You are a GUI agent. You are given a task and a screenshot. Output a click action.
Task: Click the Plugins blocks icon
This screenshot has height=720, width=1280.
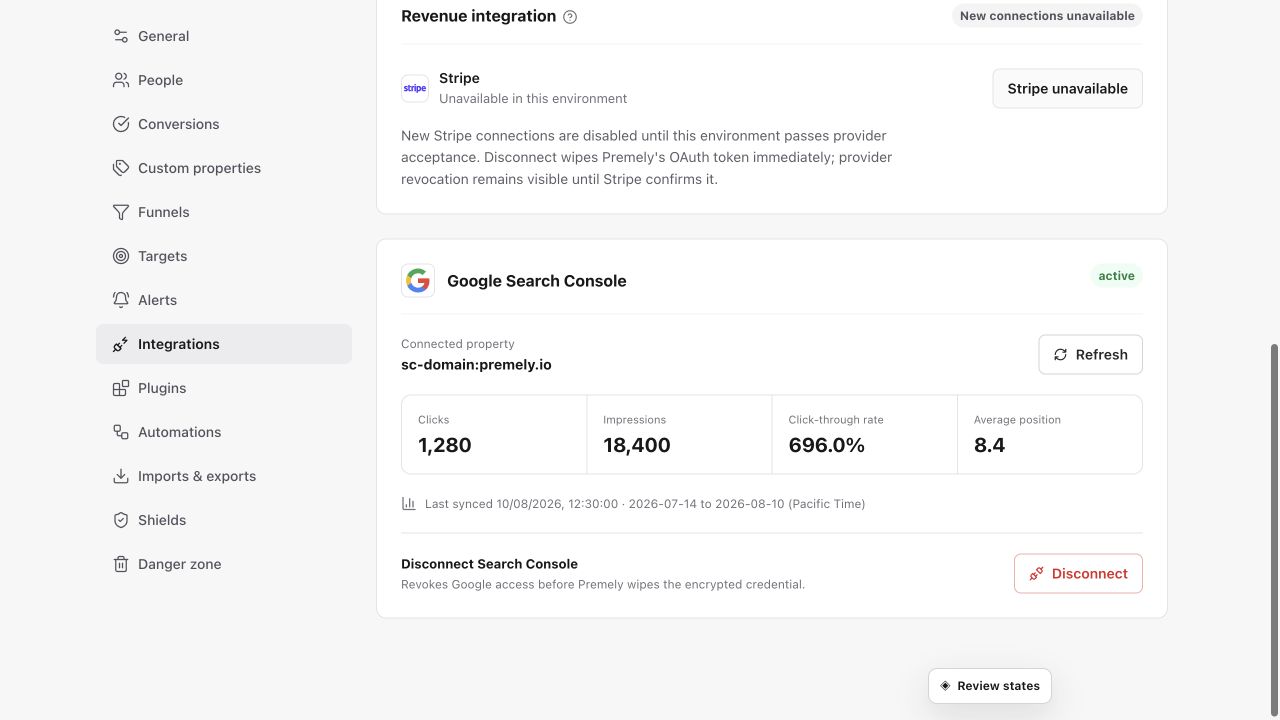(121, 388)
